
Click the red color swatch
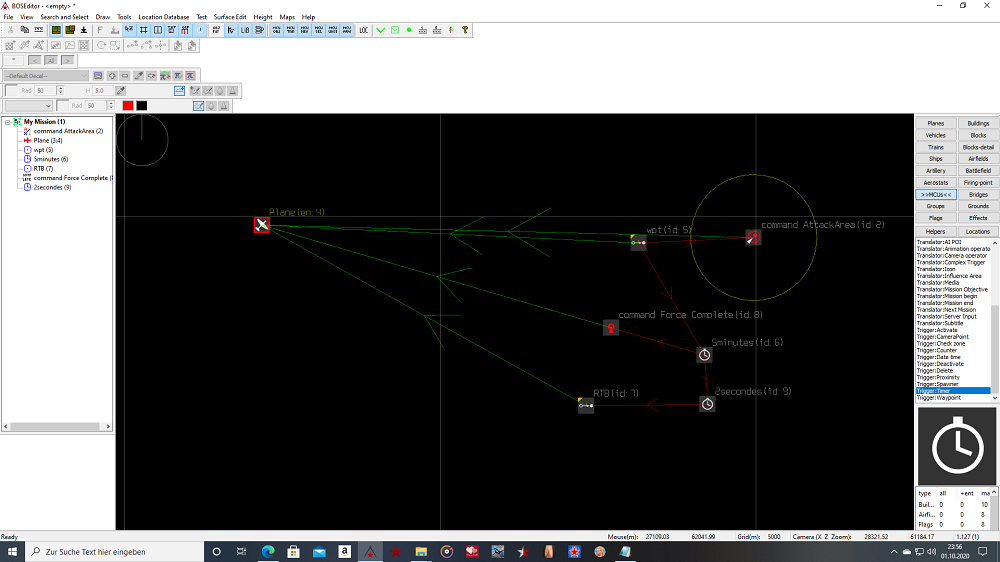coord(128,106)
